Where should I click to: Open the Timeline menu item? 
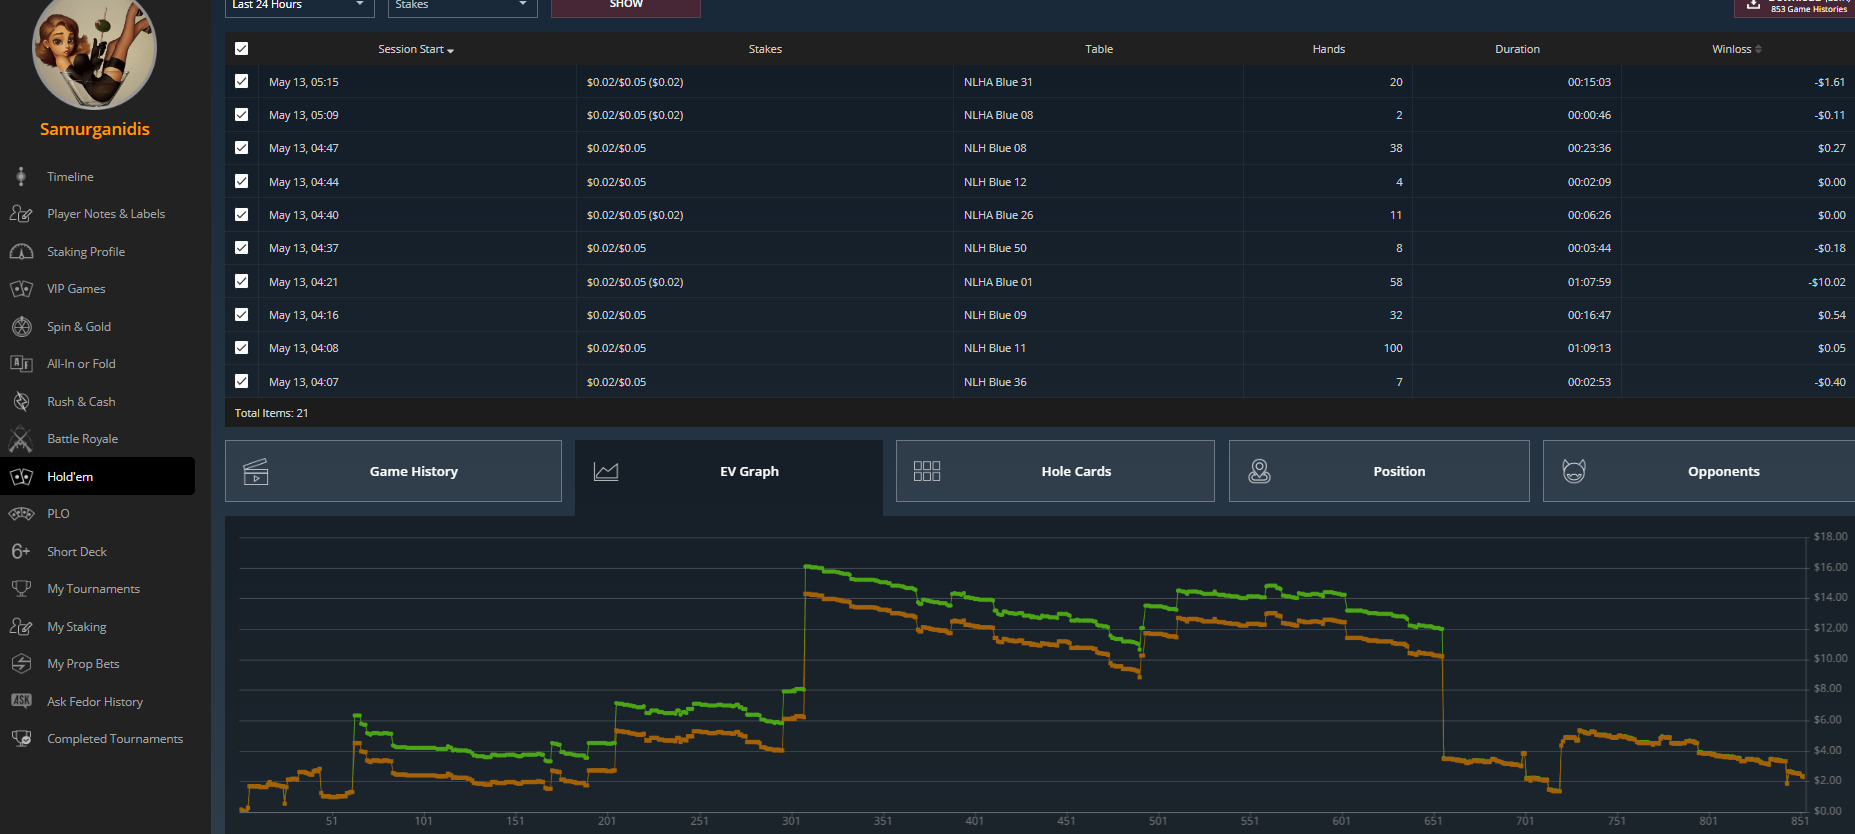pos(70,177)
